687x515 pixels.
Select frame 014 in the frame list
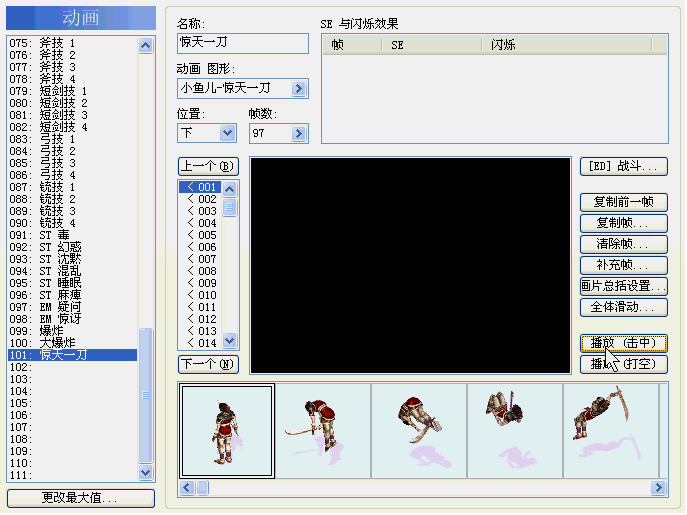point(200,343)
